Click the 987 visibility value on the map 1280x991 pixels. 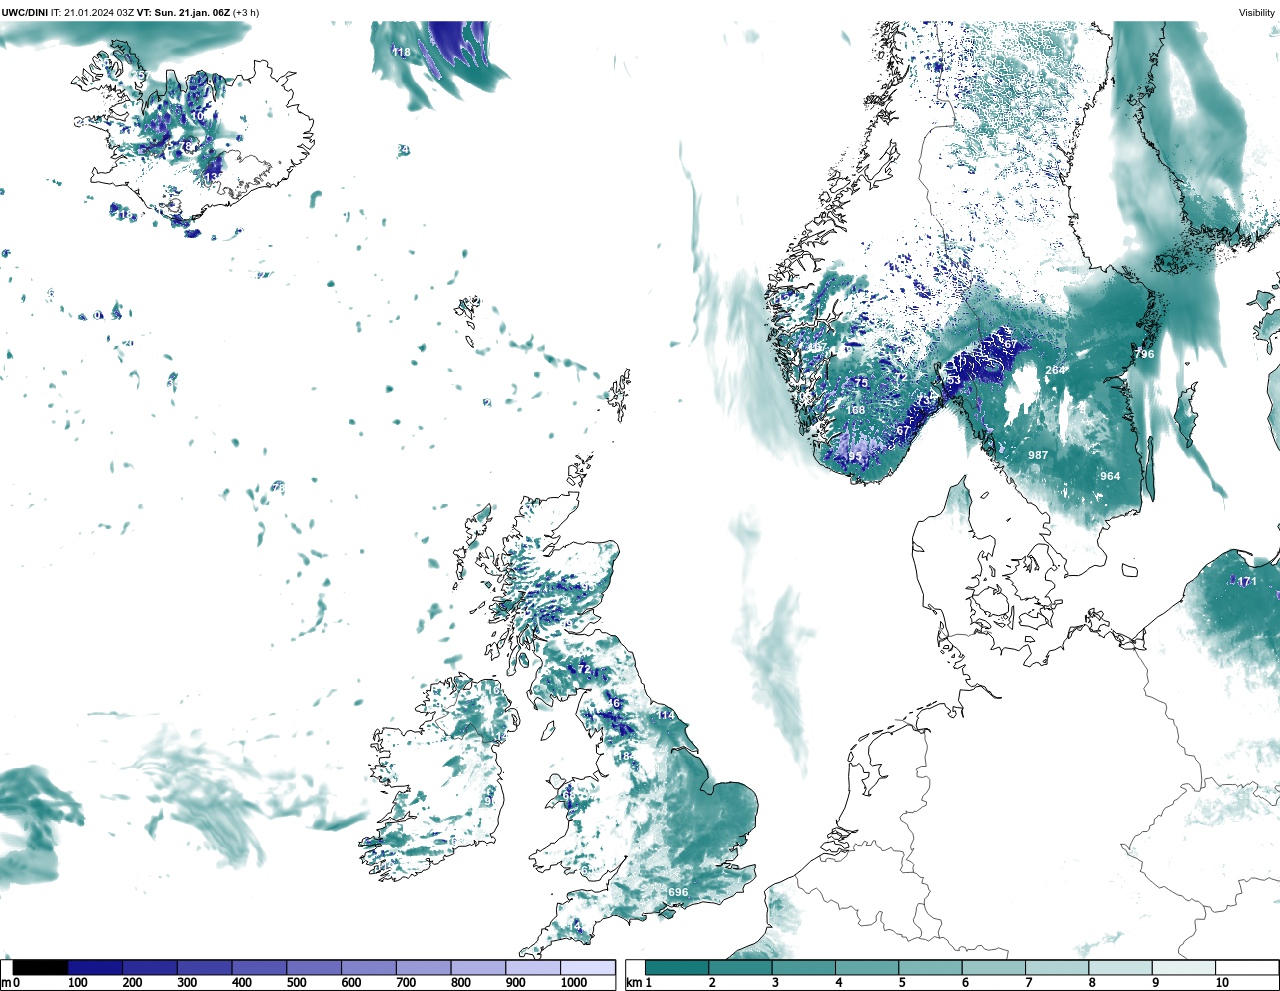click(x=1038, y=455)
